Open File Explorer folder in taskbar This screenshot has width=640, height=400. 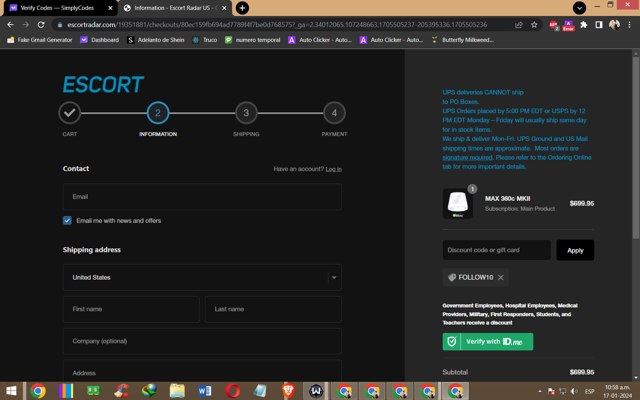tap(177, 391)
